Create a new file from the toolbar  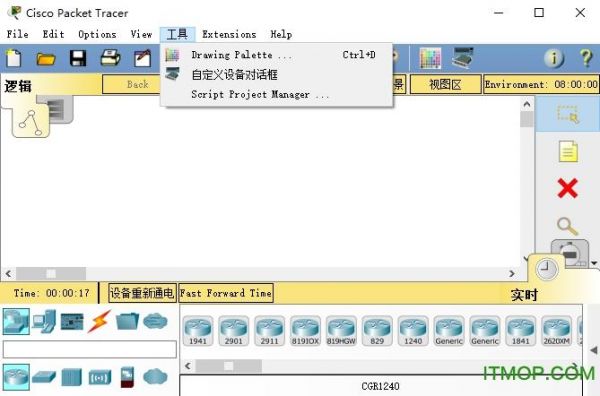(14, 59)
